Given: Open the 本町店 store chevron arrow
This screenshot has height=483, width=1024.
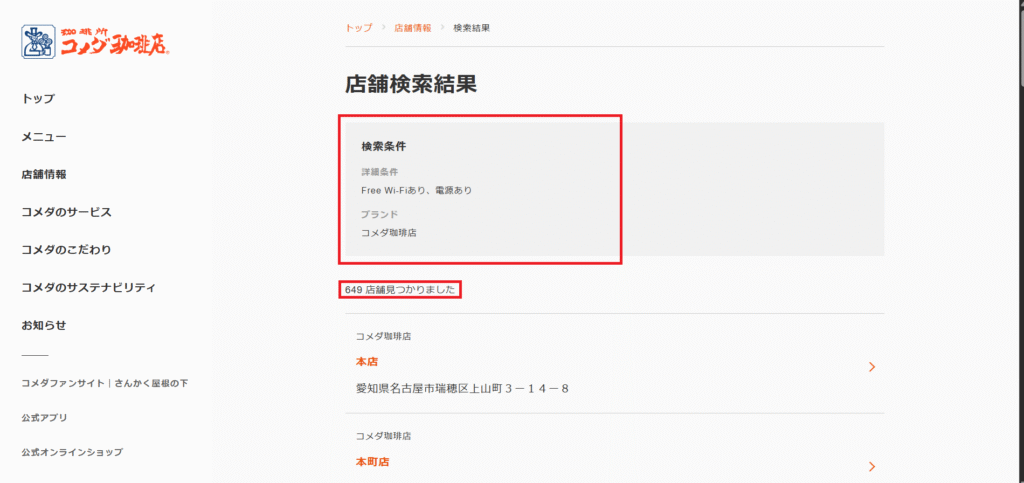Looking at the screenshot, I should 872,466.
